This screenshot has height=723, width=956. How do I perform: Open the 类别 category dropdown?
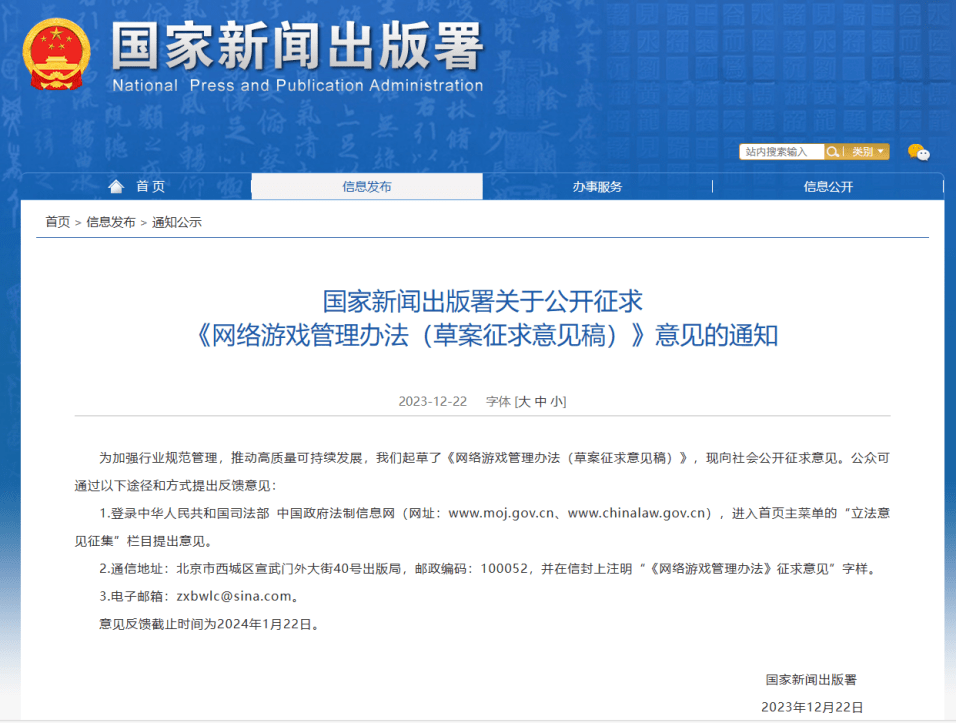tap(866, 152)
